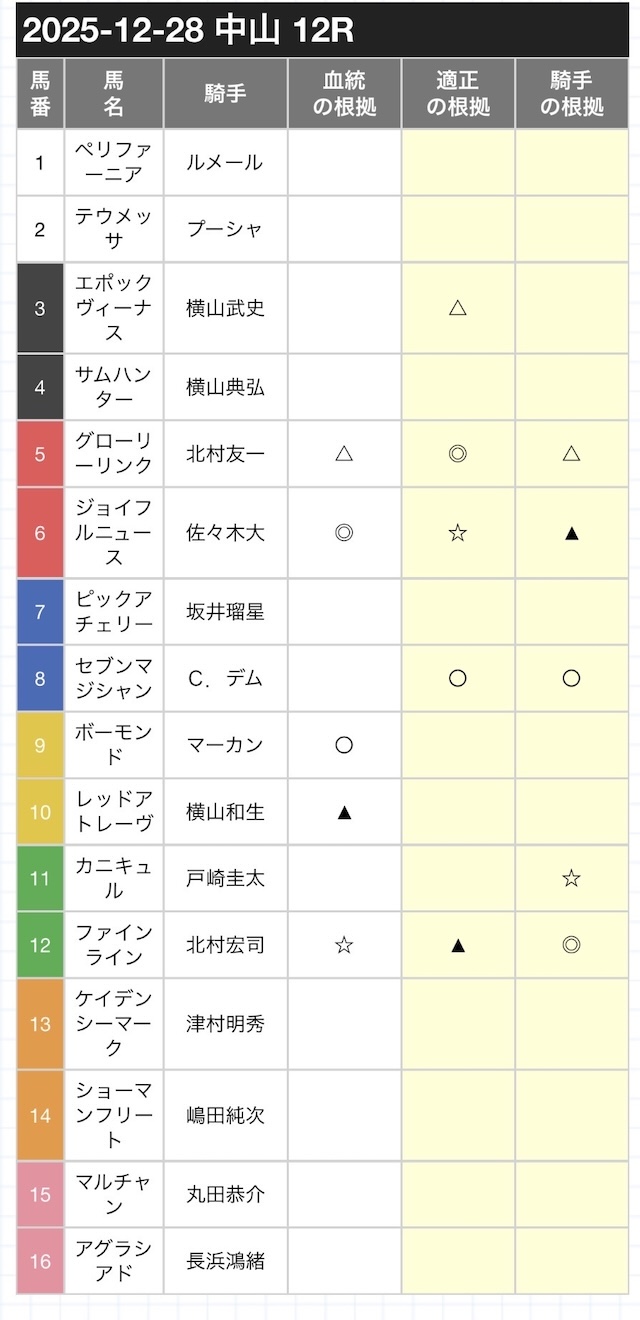The width and height of the screenshot is (640, 1320).
Task: Select the 騎手の根拠 column header
Action: (571, 94)
